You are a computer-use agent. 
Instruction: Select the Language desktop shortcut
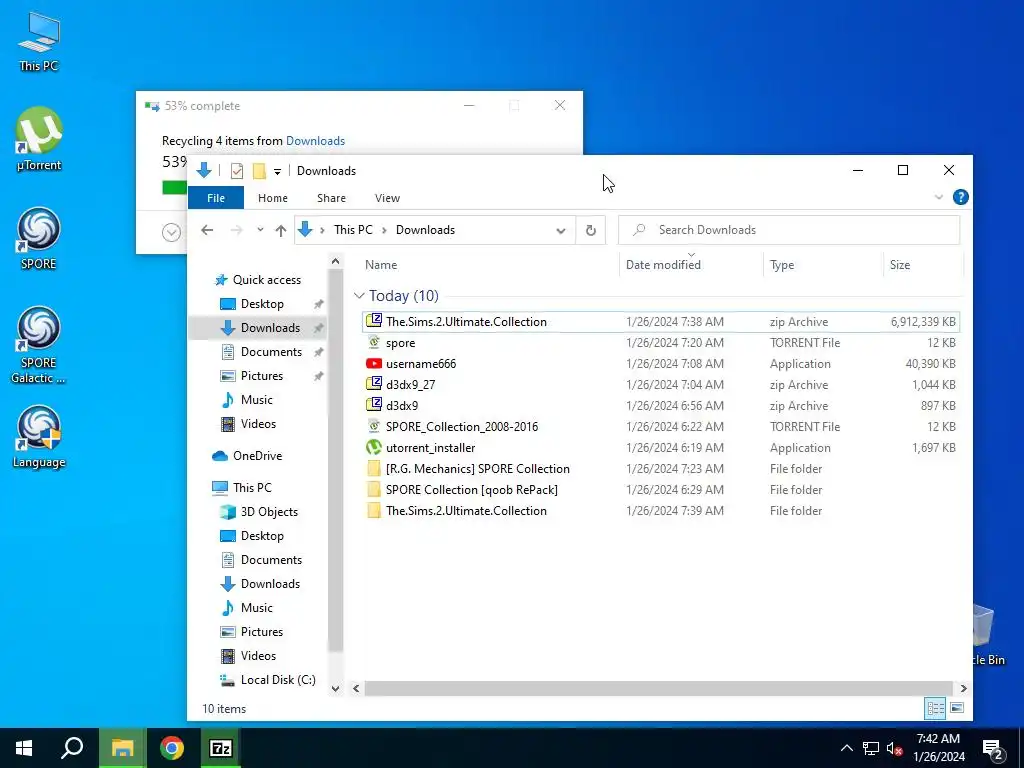39,437
